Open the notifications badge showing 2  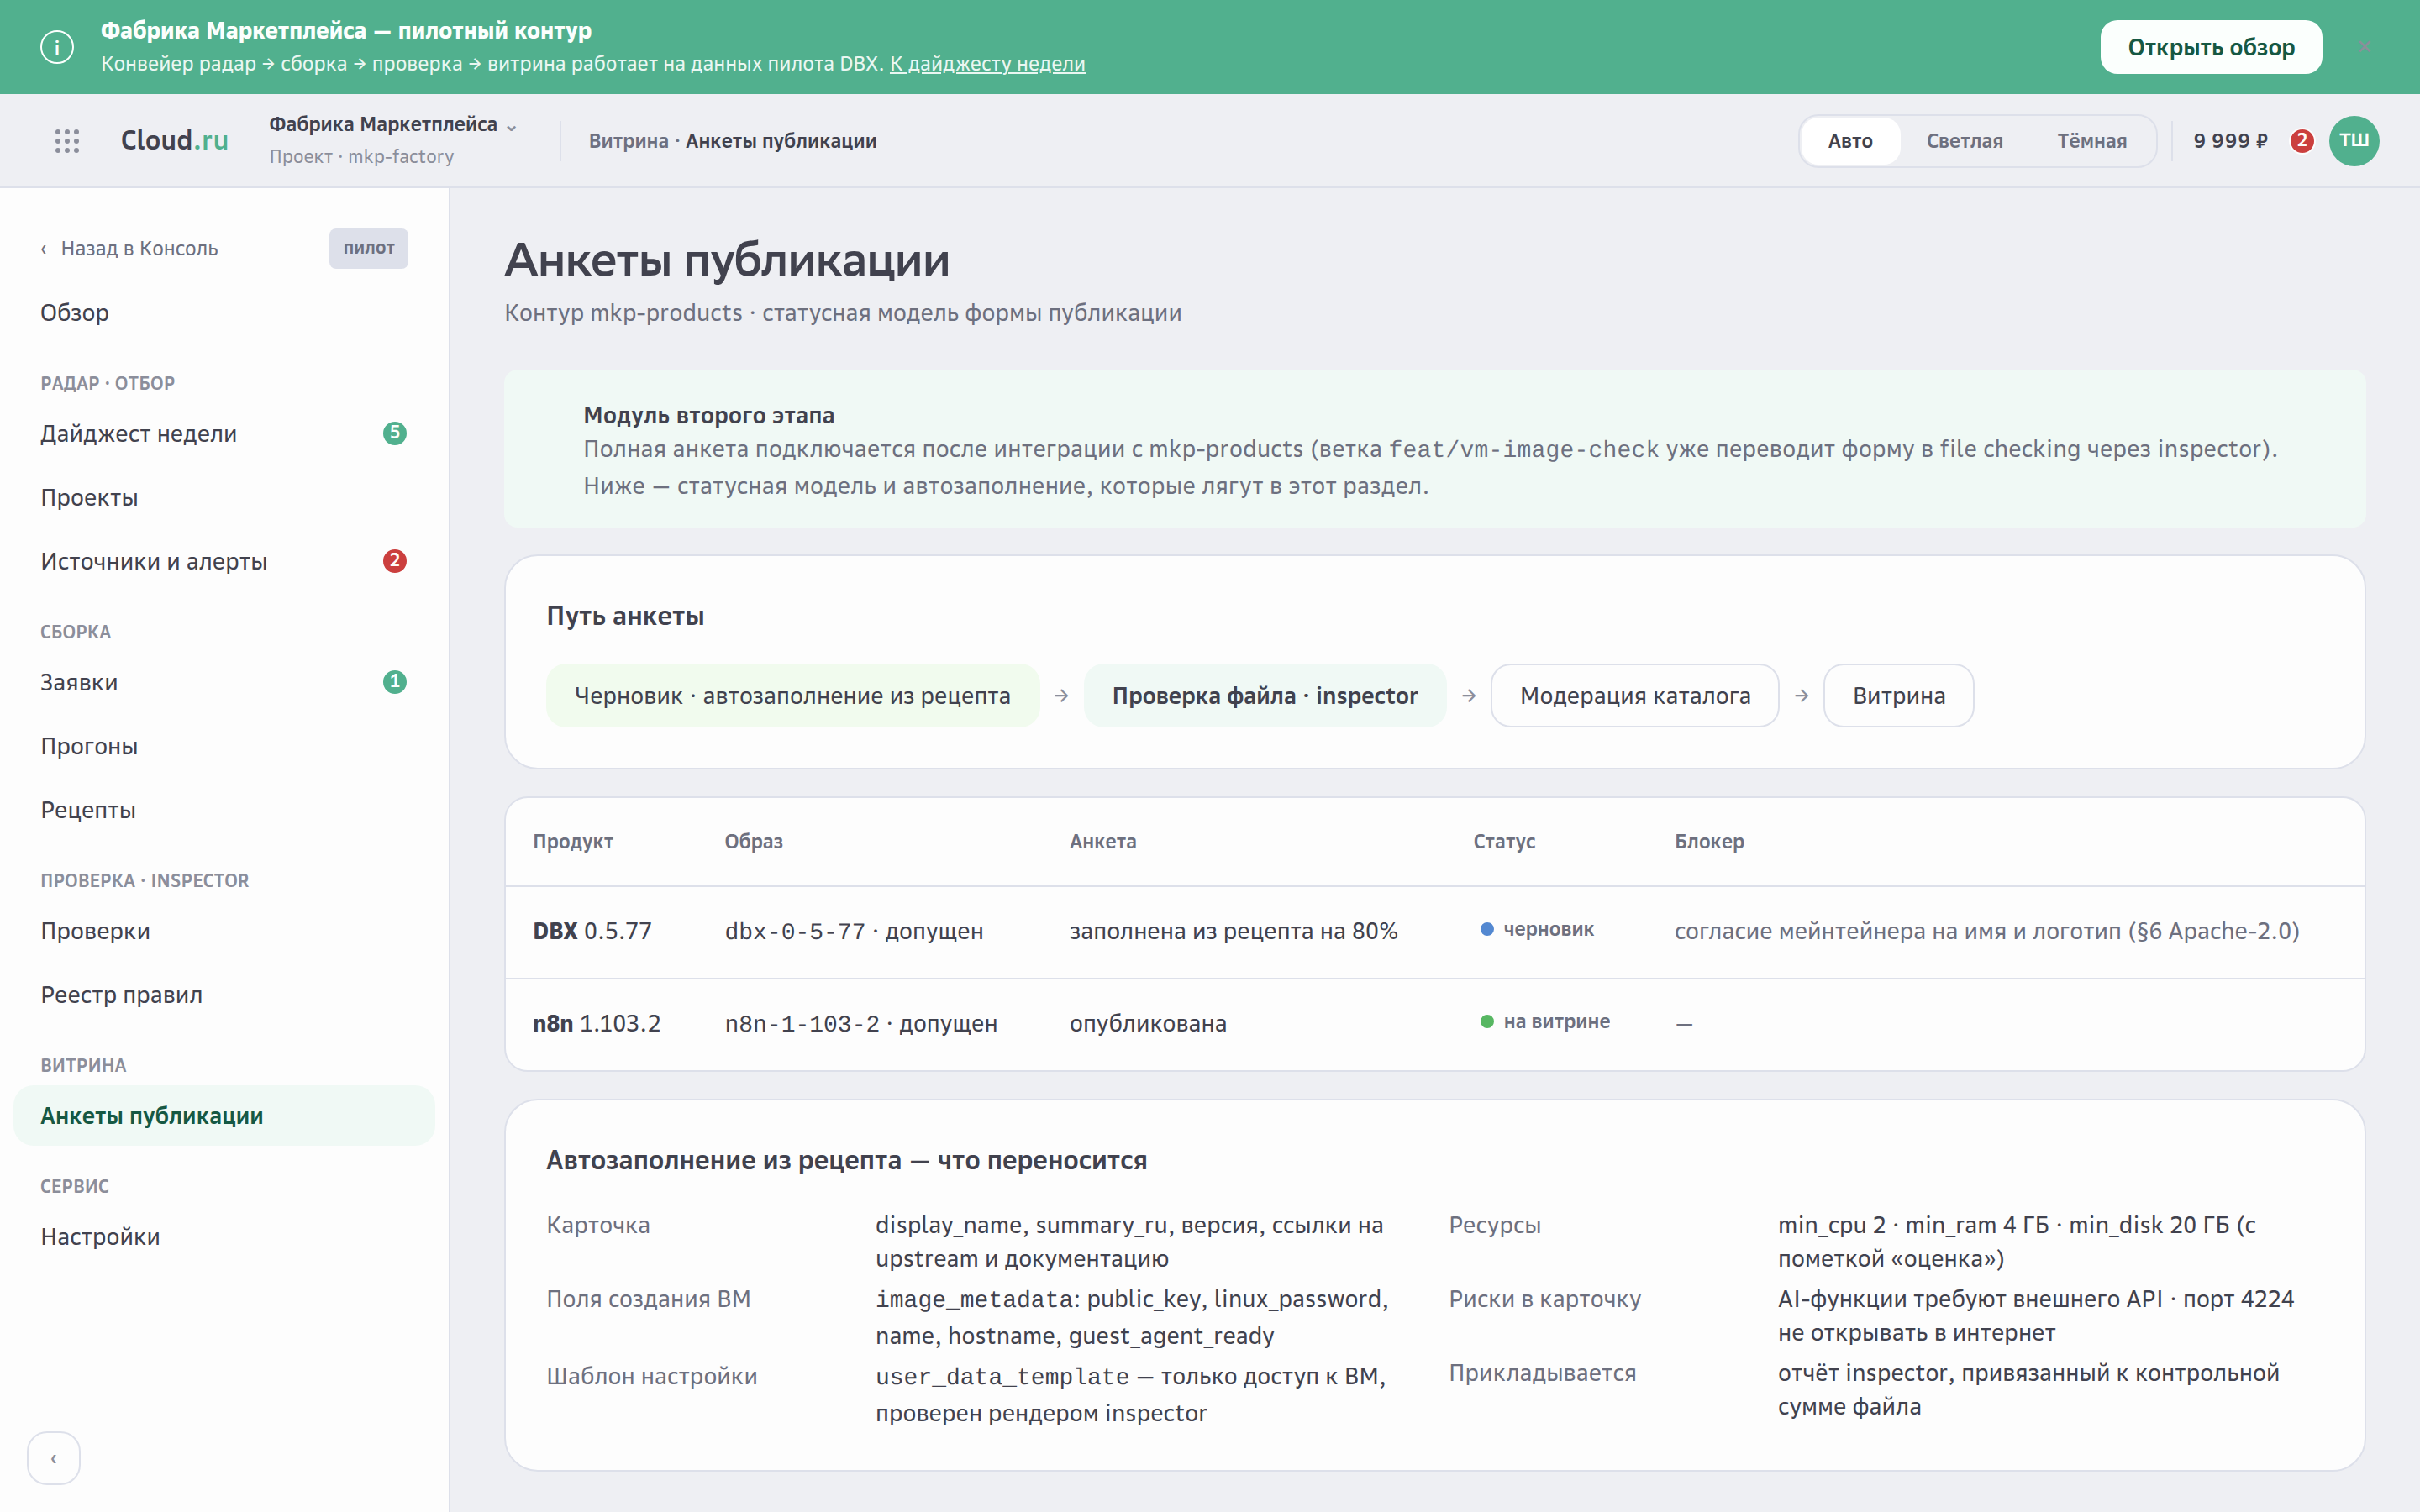(x=2301, y=141)
